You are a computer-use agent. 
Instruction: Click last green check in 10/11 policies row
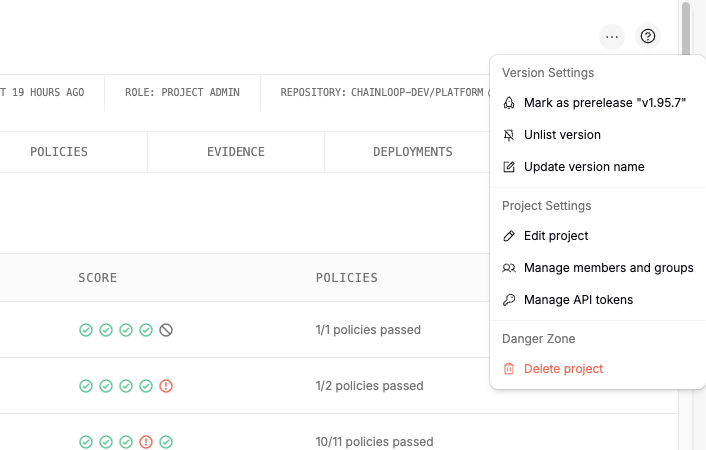point(166,441)
